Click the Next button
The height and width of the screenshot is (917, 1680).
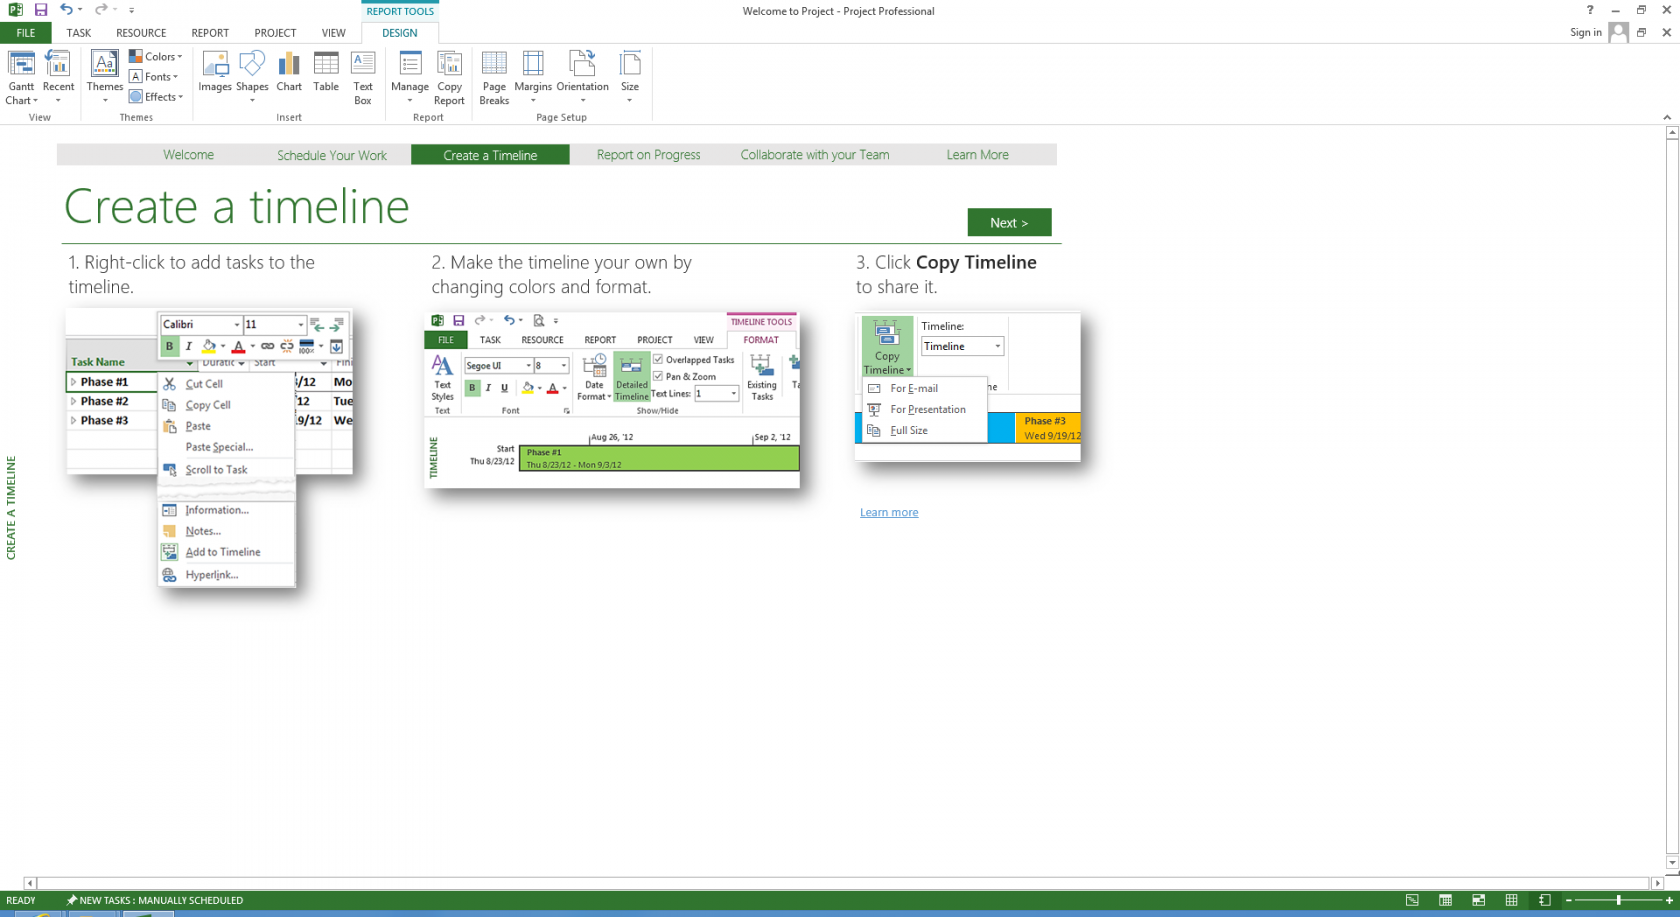tap(1009, 222)
